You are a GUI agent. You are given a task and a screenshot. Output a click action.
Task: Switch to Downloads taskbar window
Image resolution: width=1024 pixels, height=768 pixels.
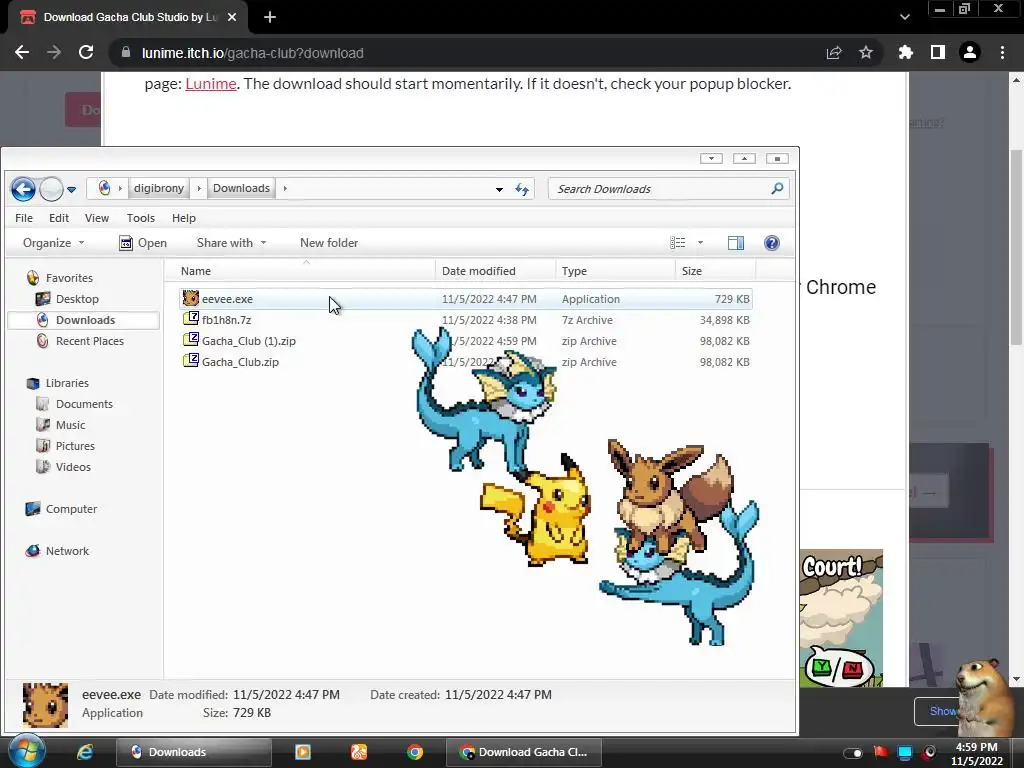coord(194,752)
